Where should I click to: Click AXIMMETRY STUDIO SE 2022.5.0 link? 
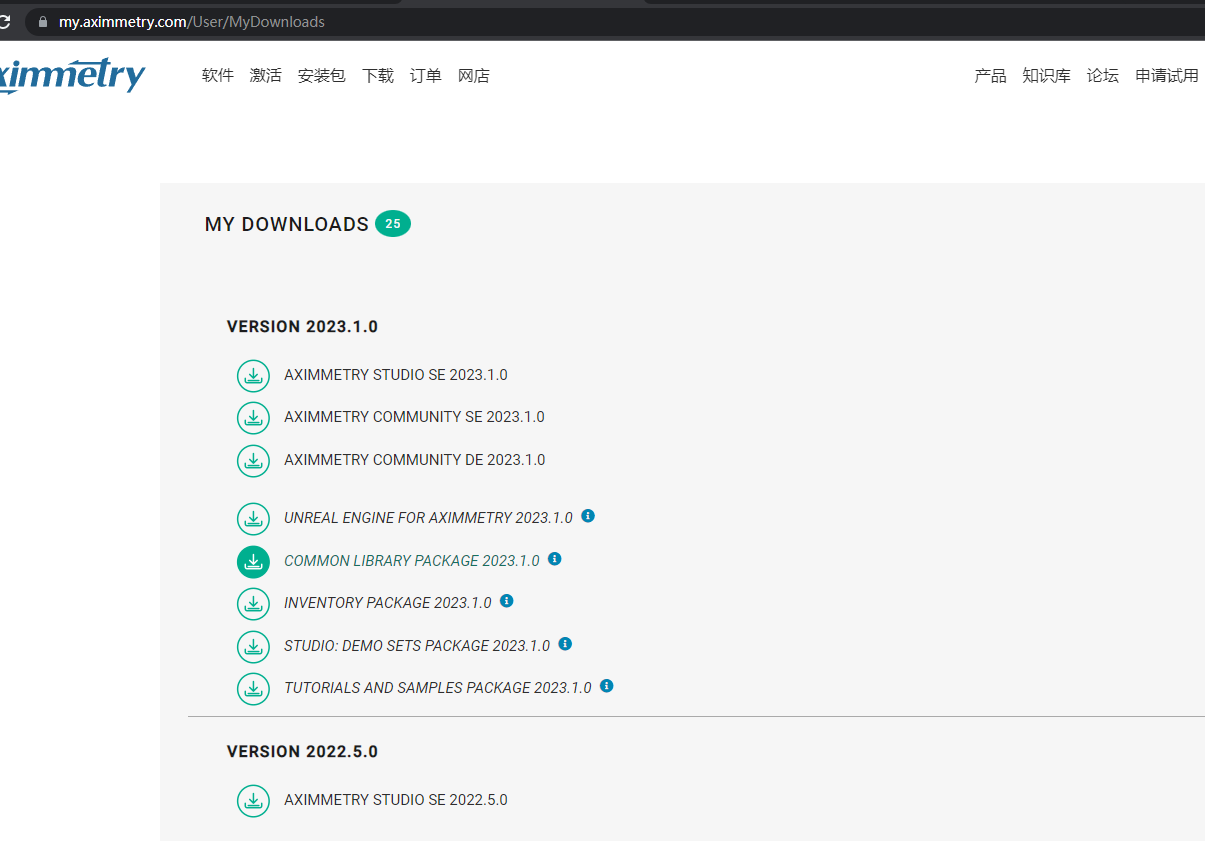(x=395, y=800)
